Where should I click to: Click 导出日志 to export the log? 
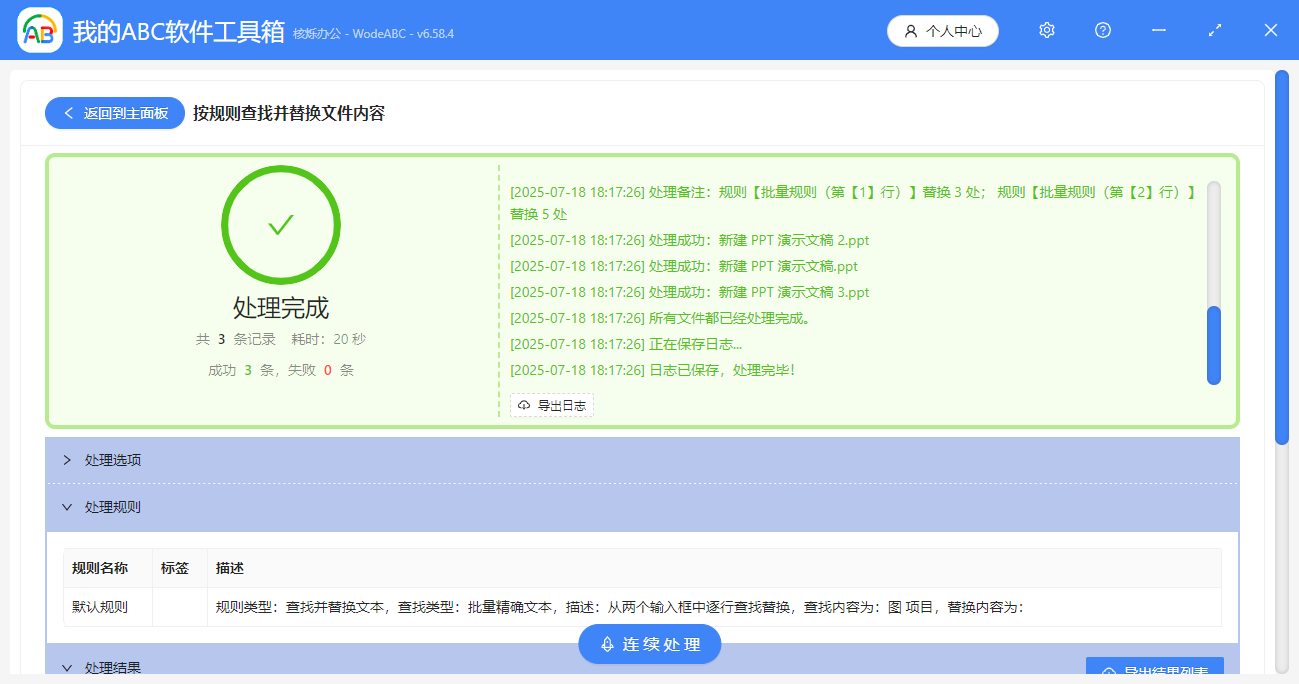point(552,405)
